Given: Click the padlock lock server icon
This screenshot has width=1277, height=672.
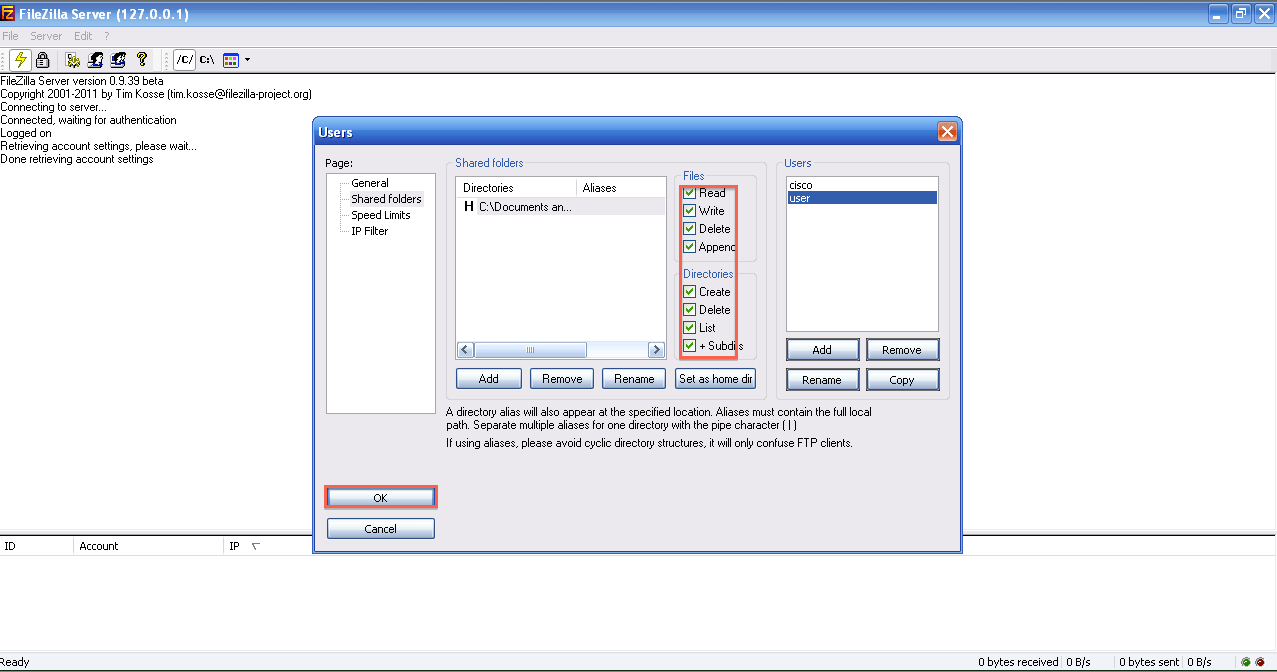Looking at the screenshot, I should tap(43, 60).
